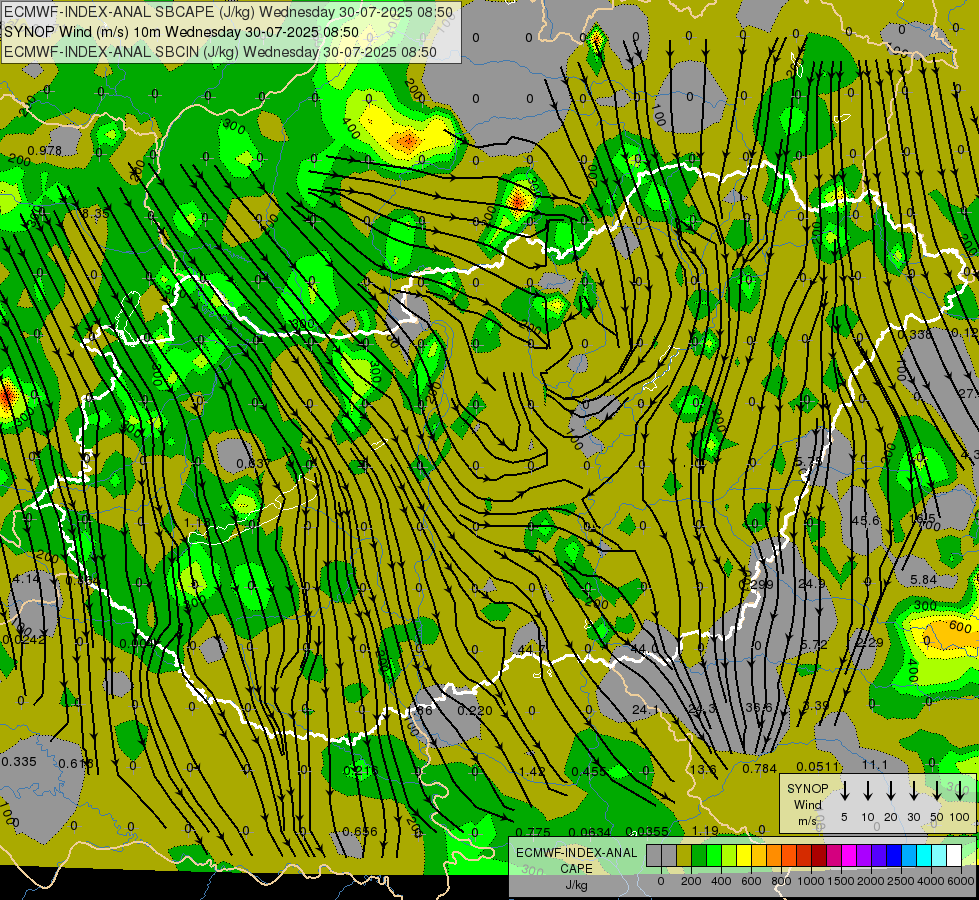Screen dimensions: 979x900
Task: Click the 5.72 value on map
Action: coord(814,644)
